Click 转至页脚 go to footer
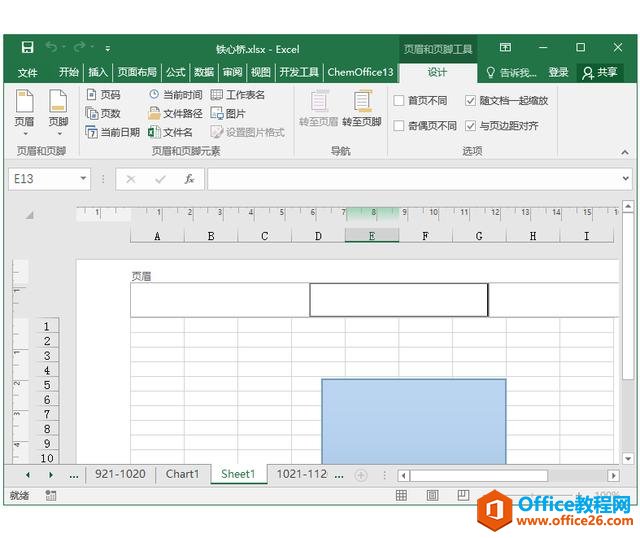 (x=362, y=108)
